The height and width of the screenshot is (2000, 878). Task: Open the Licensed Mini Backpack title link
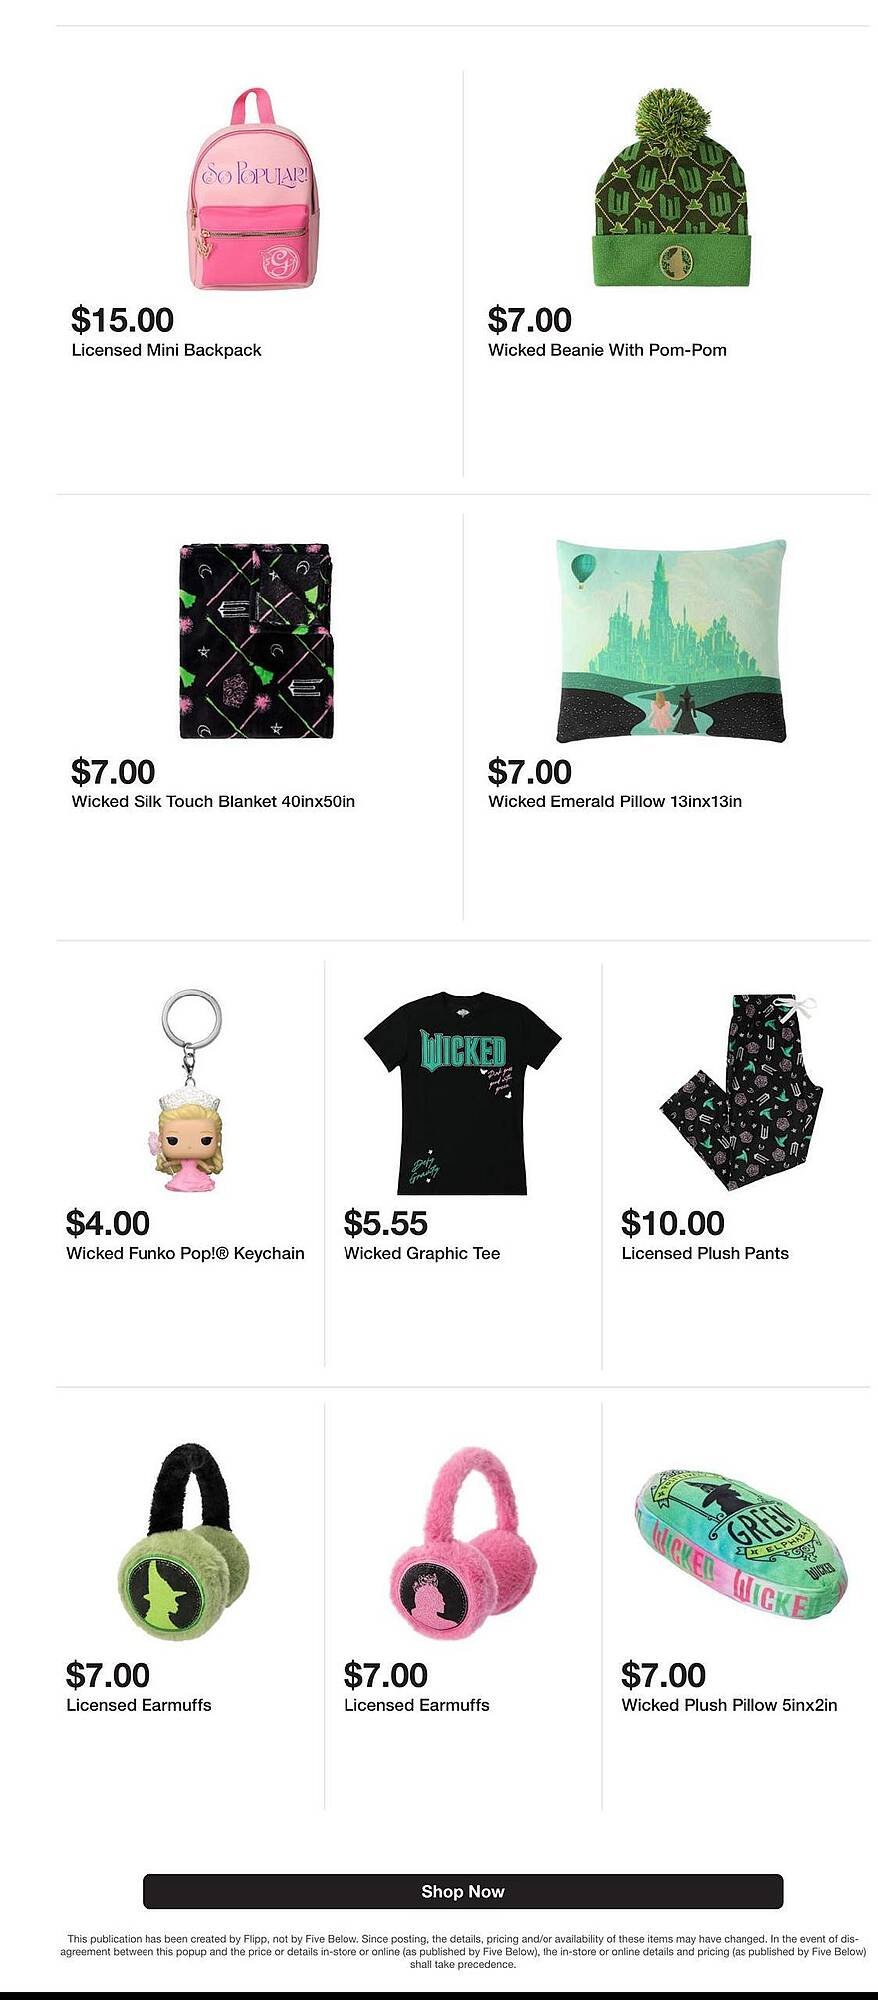tap(166, 350)
